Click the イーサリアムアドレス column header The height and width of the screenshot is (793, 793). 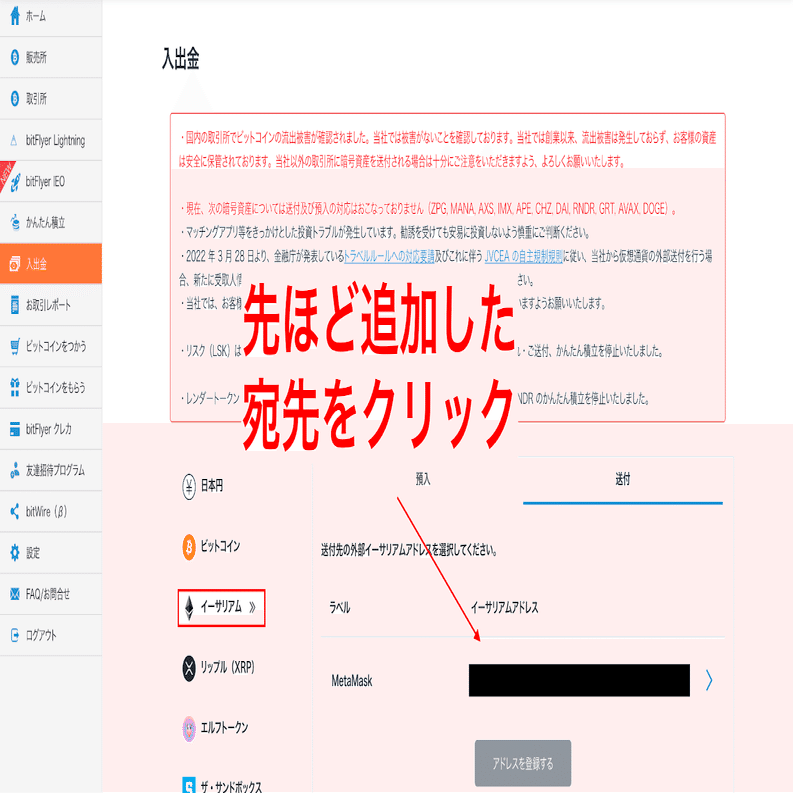(504, 607)
